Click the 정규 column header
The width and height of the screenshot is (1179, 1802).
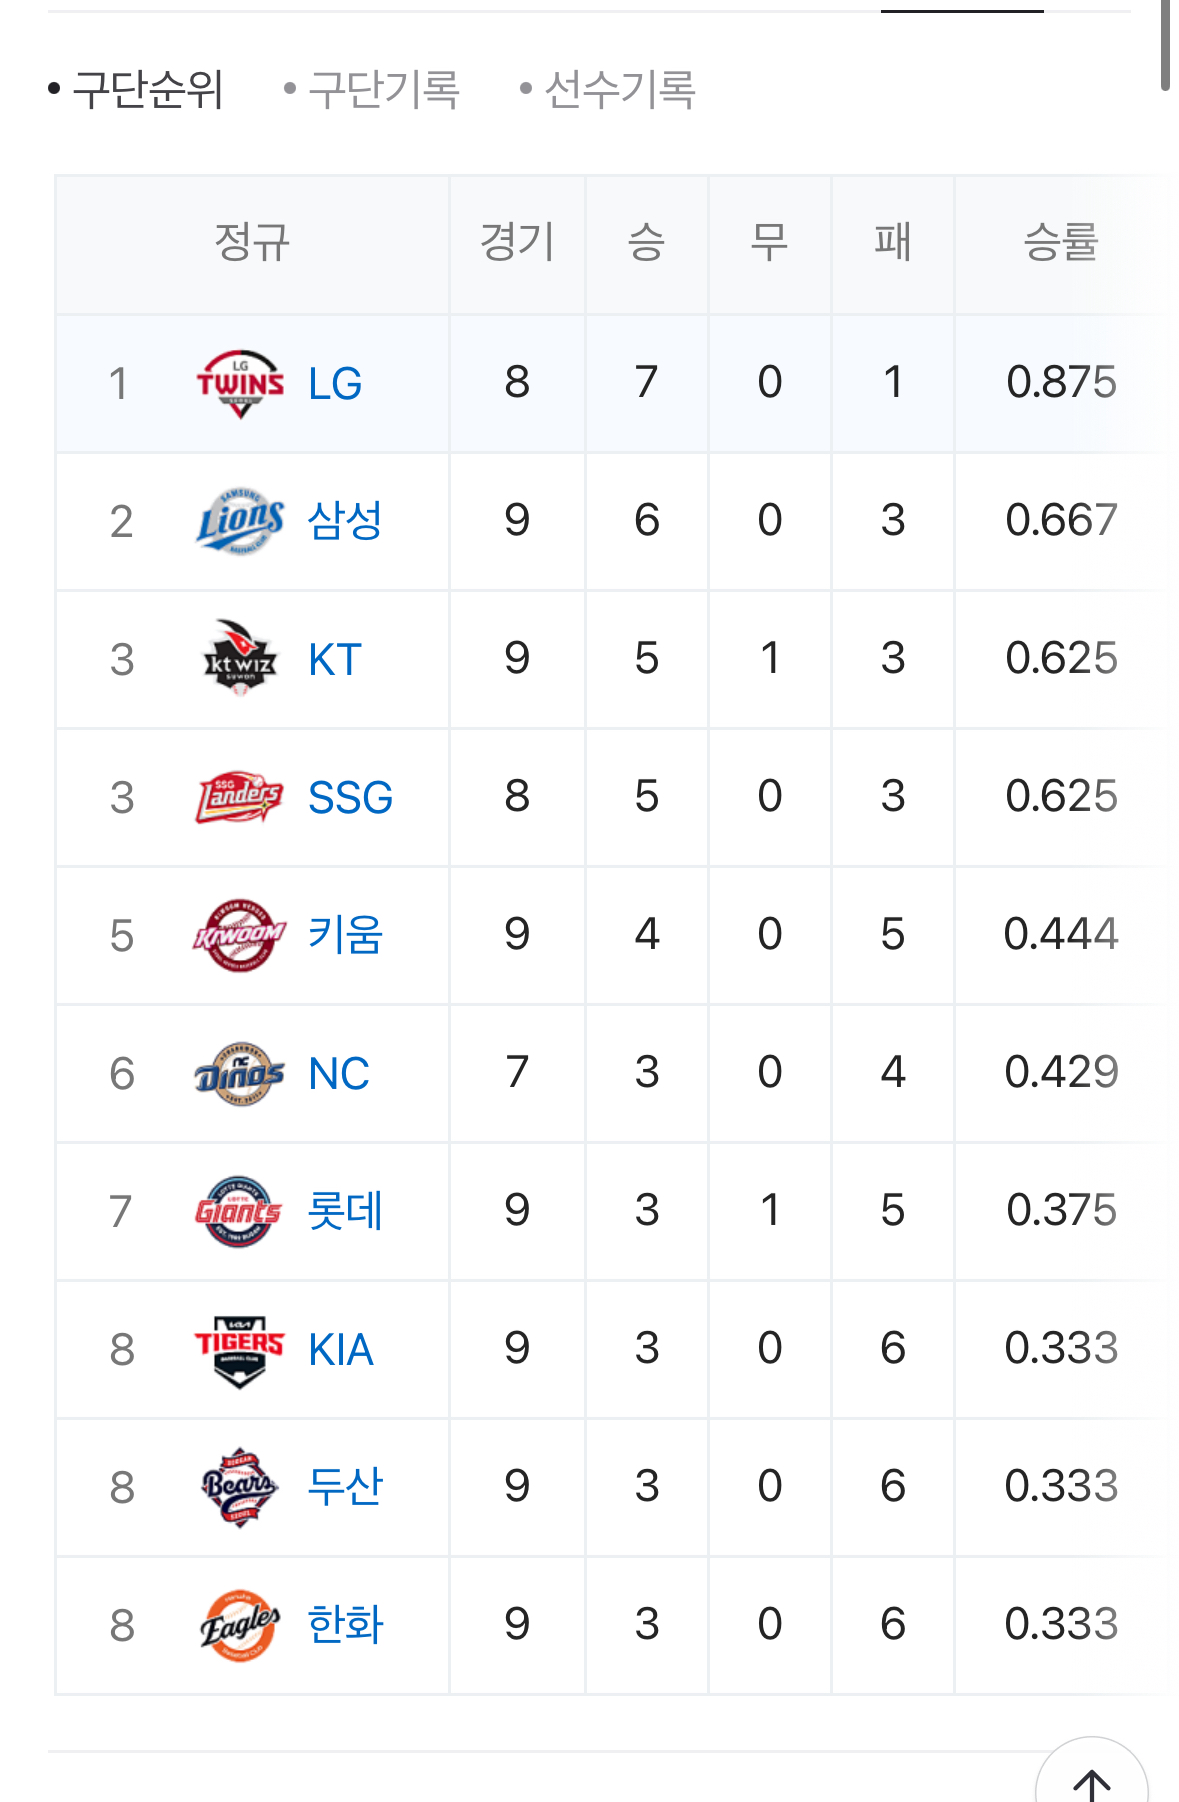(x=252, y=243)
